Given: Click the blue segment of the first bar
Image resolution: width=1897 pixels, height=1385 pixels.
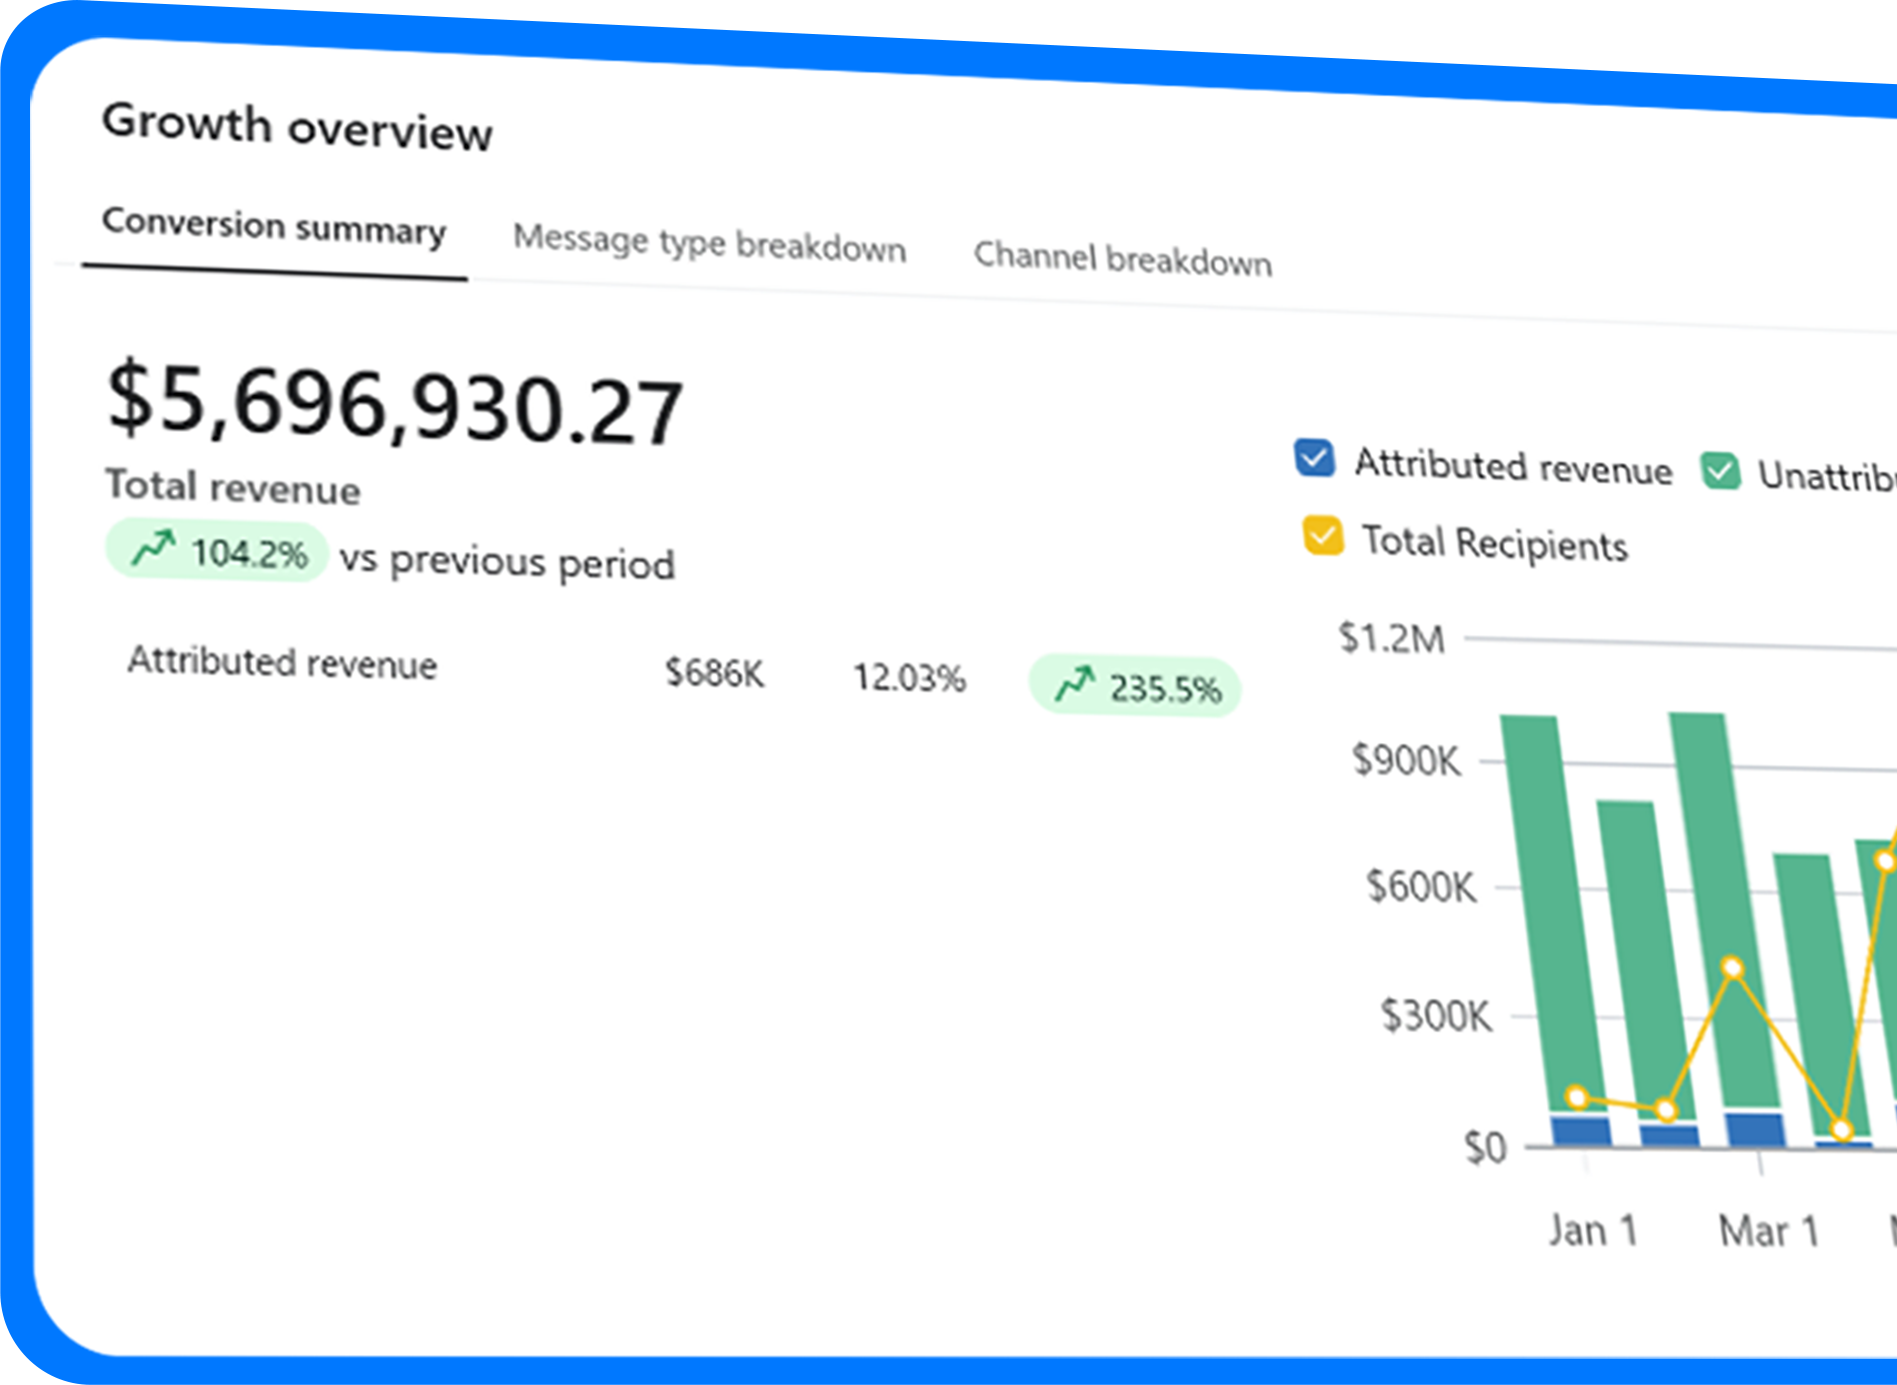Looking at the screenshot, I should (x=1581, y=1131).
